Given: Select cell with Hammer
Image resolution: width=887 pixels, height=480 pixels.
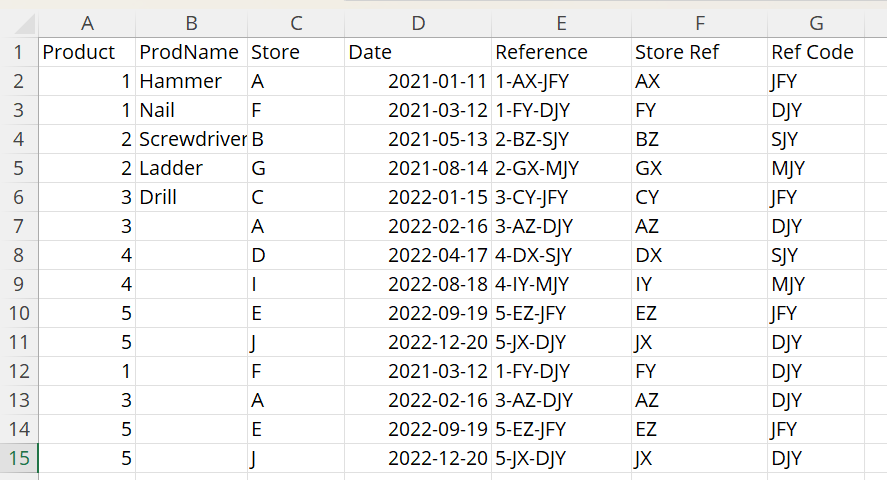Looking at the screenshot, I should click(191, 81).
